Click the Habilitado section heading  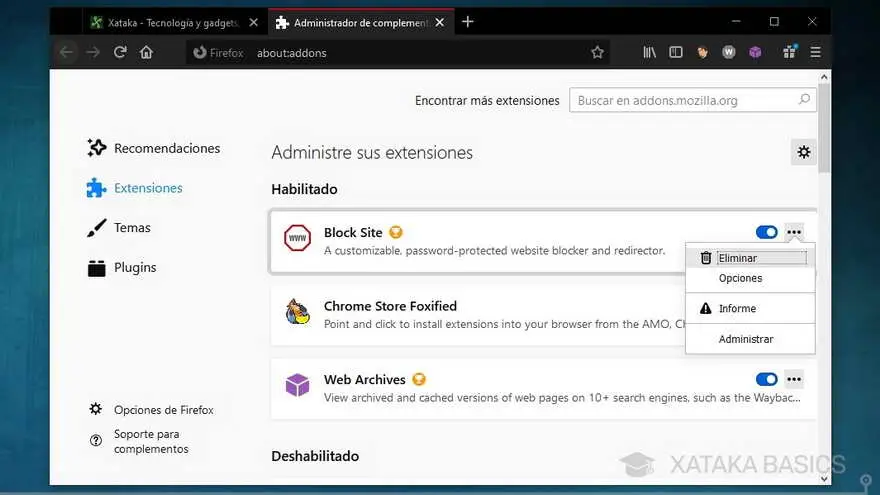click(x=304, y=189)
